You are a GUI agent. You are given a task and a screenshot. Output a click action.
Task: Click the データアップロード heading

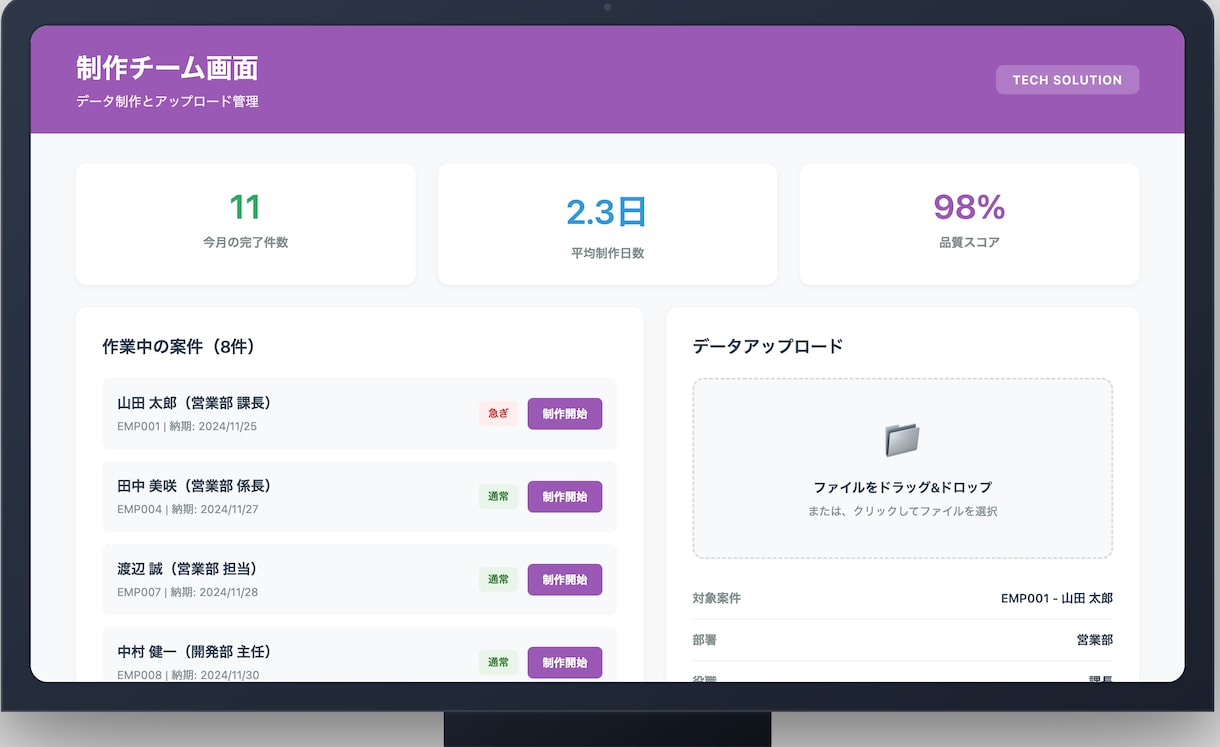pyautogui.click(x=768, y=346)
